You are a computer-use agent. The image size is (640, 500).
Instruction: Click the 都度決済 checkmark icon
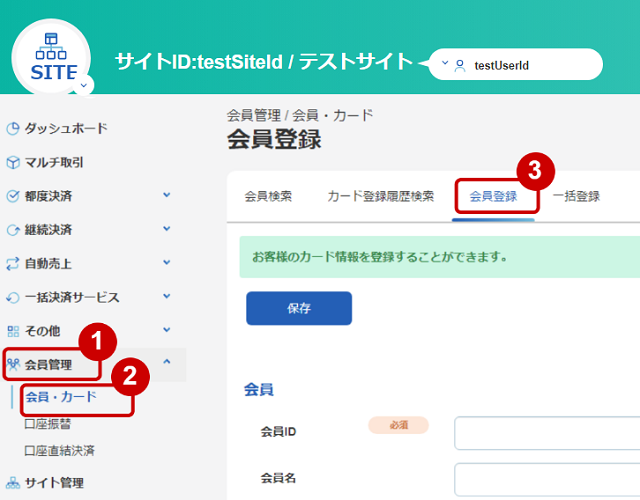pos(13,196)
